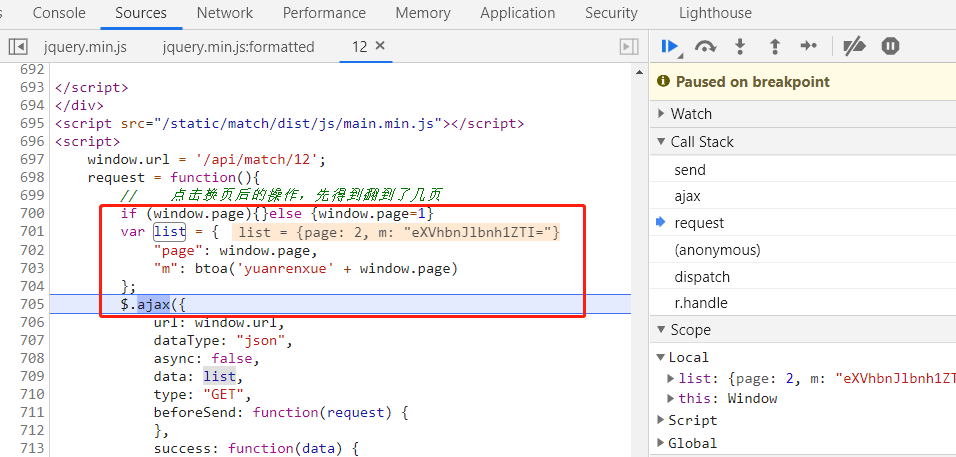Step out of current function

coord(775,46)
